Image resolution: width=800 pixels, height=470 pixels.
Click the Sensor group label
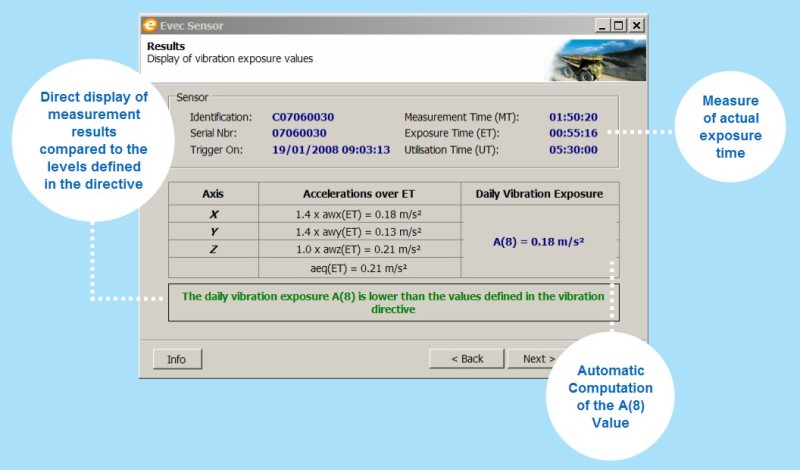tap(192, 97)
